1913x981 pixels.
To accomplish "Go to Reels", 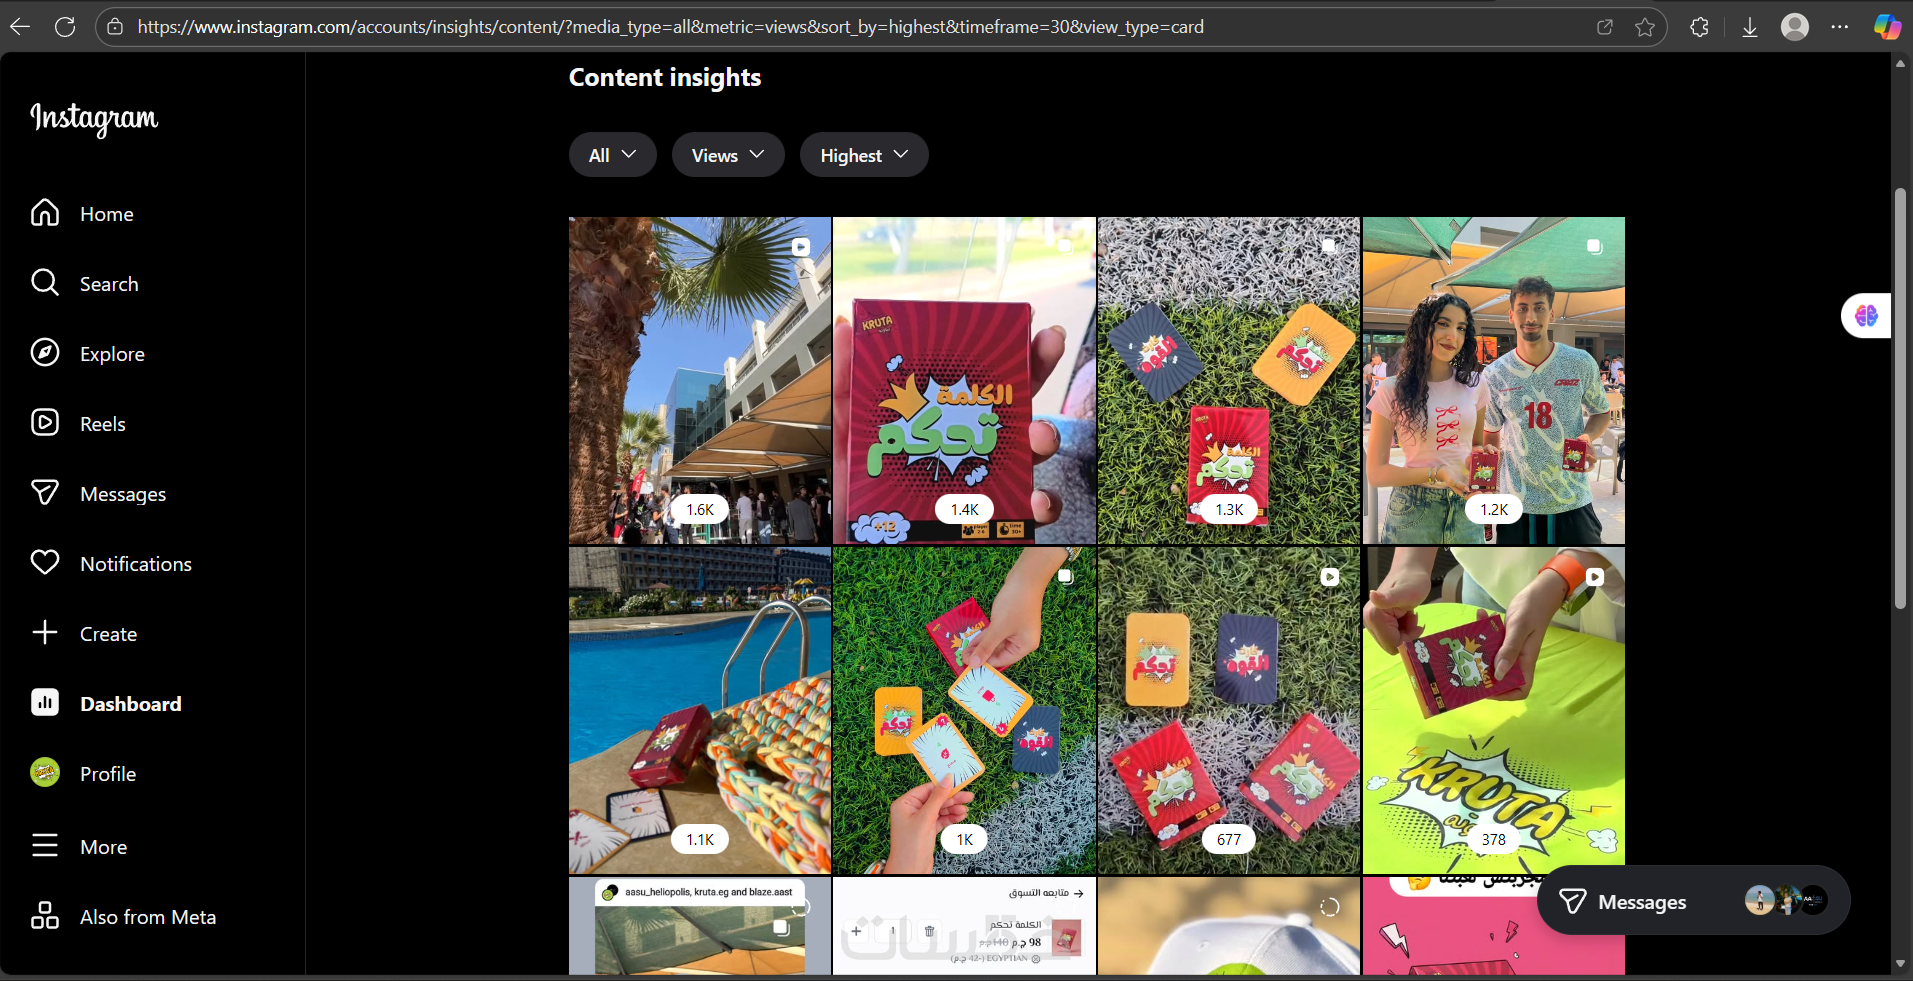I will [103, 424].
